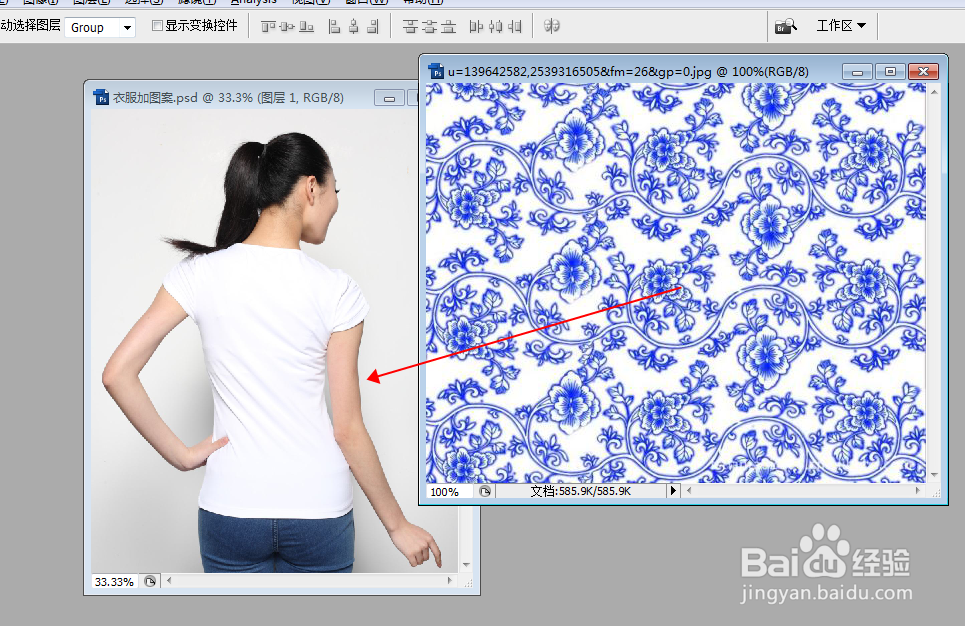The height and width of the screenshot is (626, 965).
Task: Click the Distribute top edges icon
Action: tap(410, 26)
